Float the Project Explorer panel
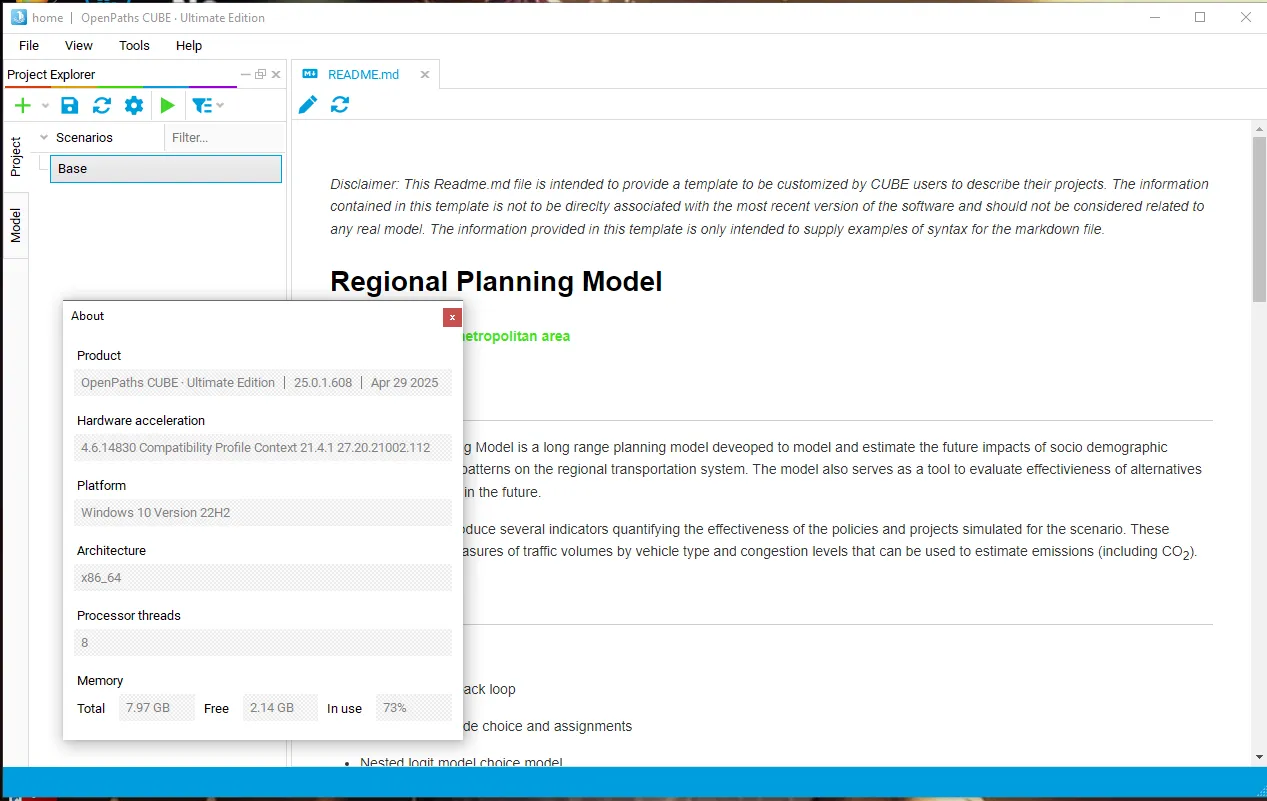This screenshot has width=1267, height=801. point(261,74)
